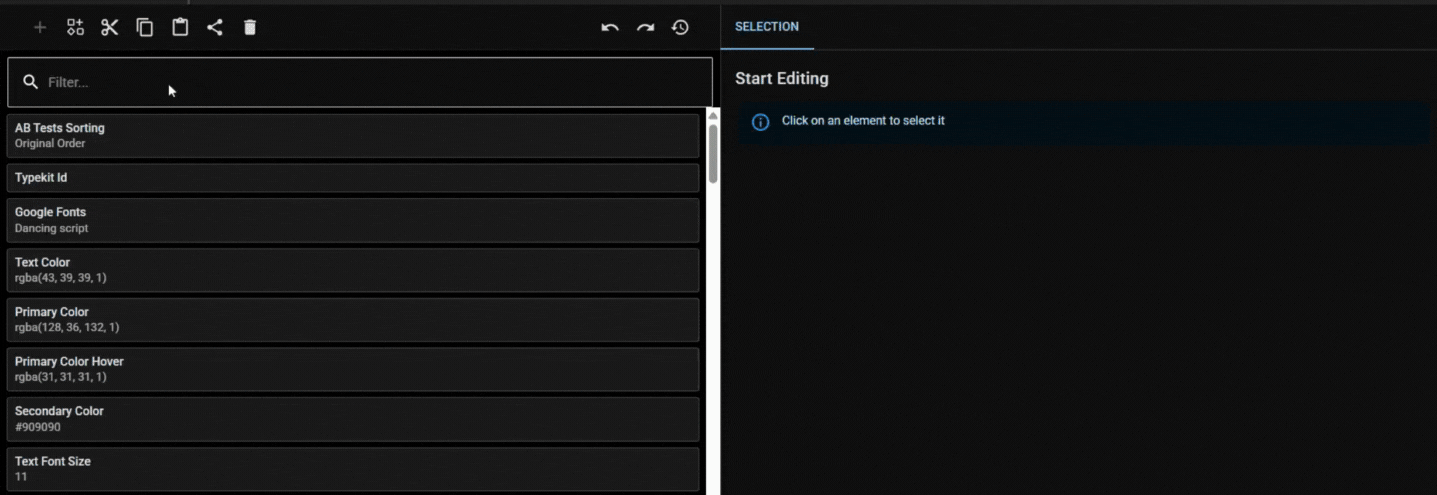Click the share icon
This screenshot has width=1437, height=495.
215,27
